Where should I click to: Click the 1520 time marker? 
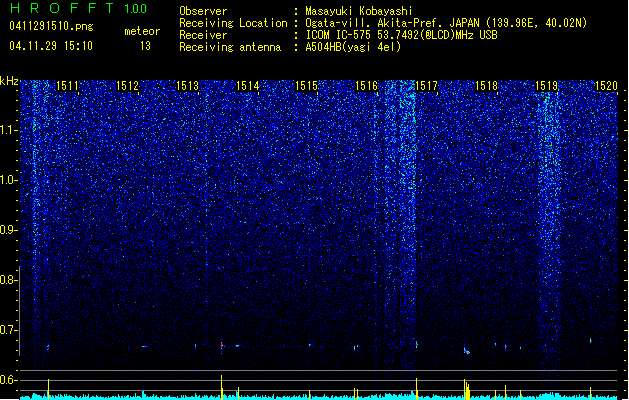606,86
